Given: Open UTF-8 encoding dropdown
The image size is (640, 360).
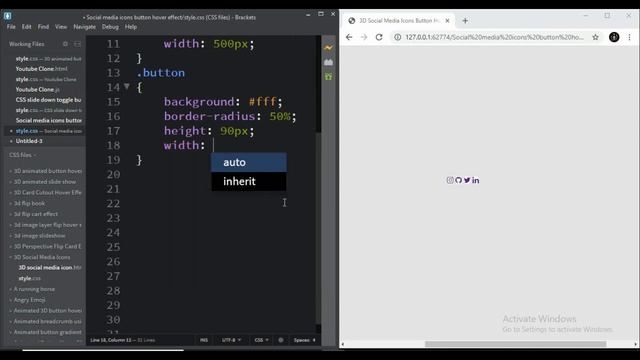Looking at the screenshot, I should point(231,340).
